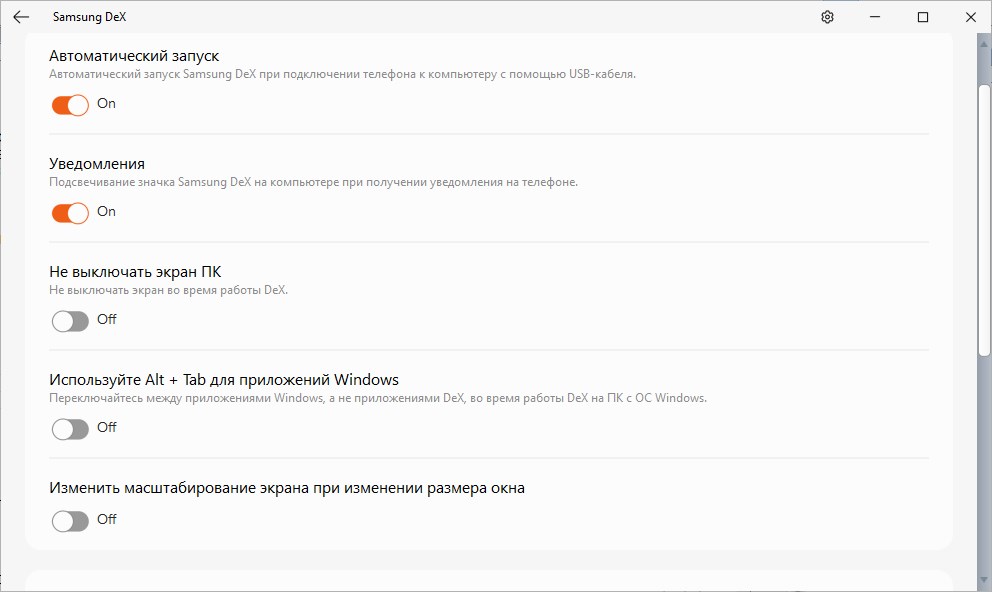The width and height of the screenshot is (992, 592).
Task: Click the Уведомления section heading
Action: pyautogui.click(x=100, y=163)
